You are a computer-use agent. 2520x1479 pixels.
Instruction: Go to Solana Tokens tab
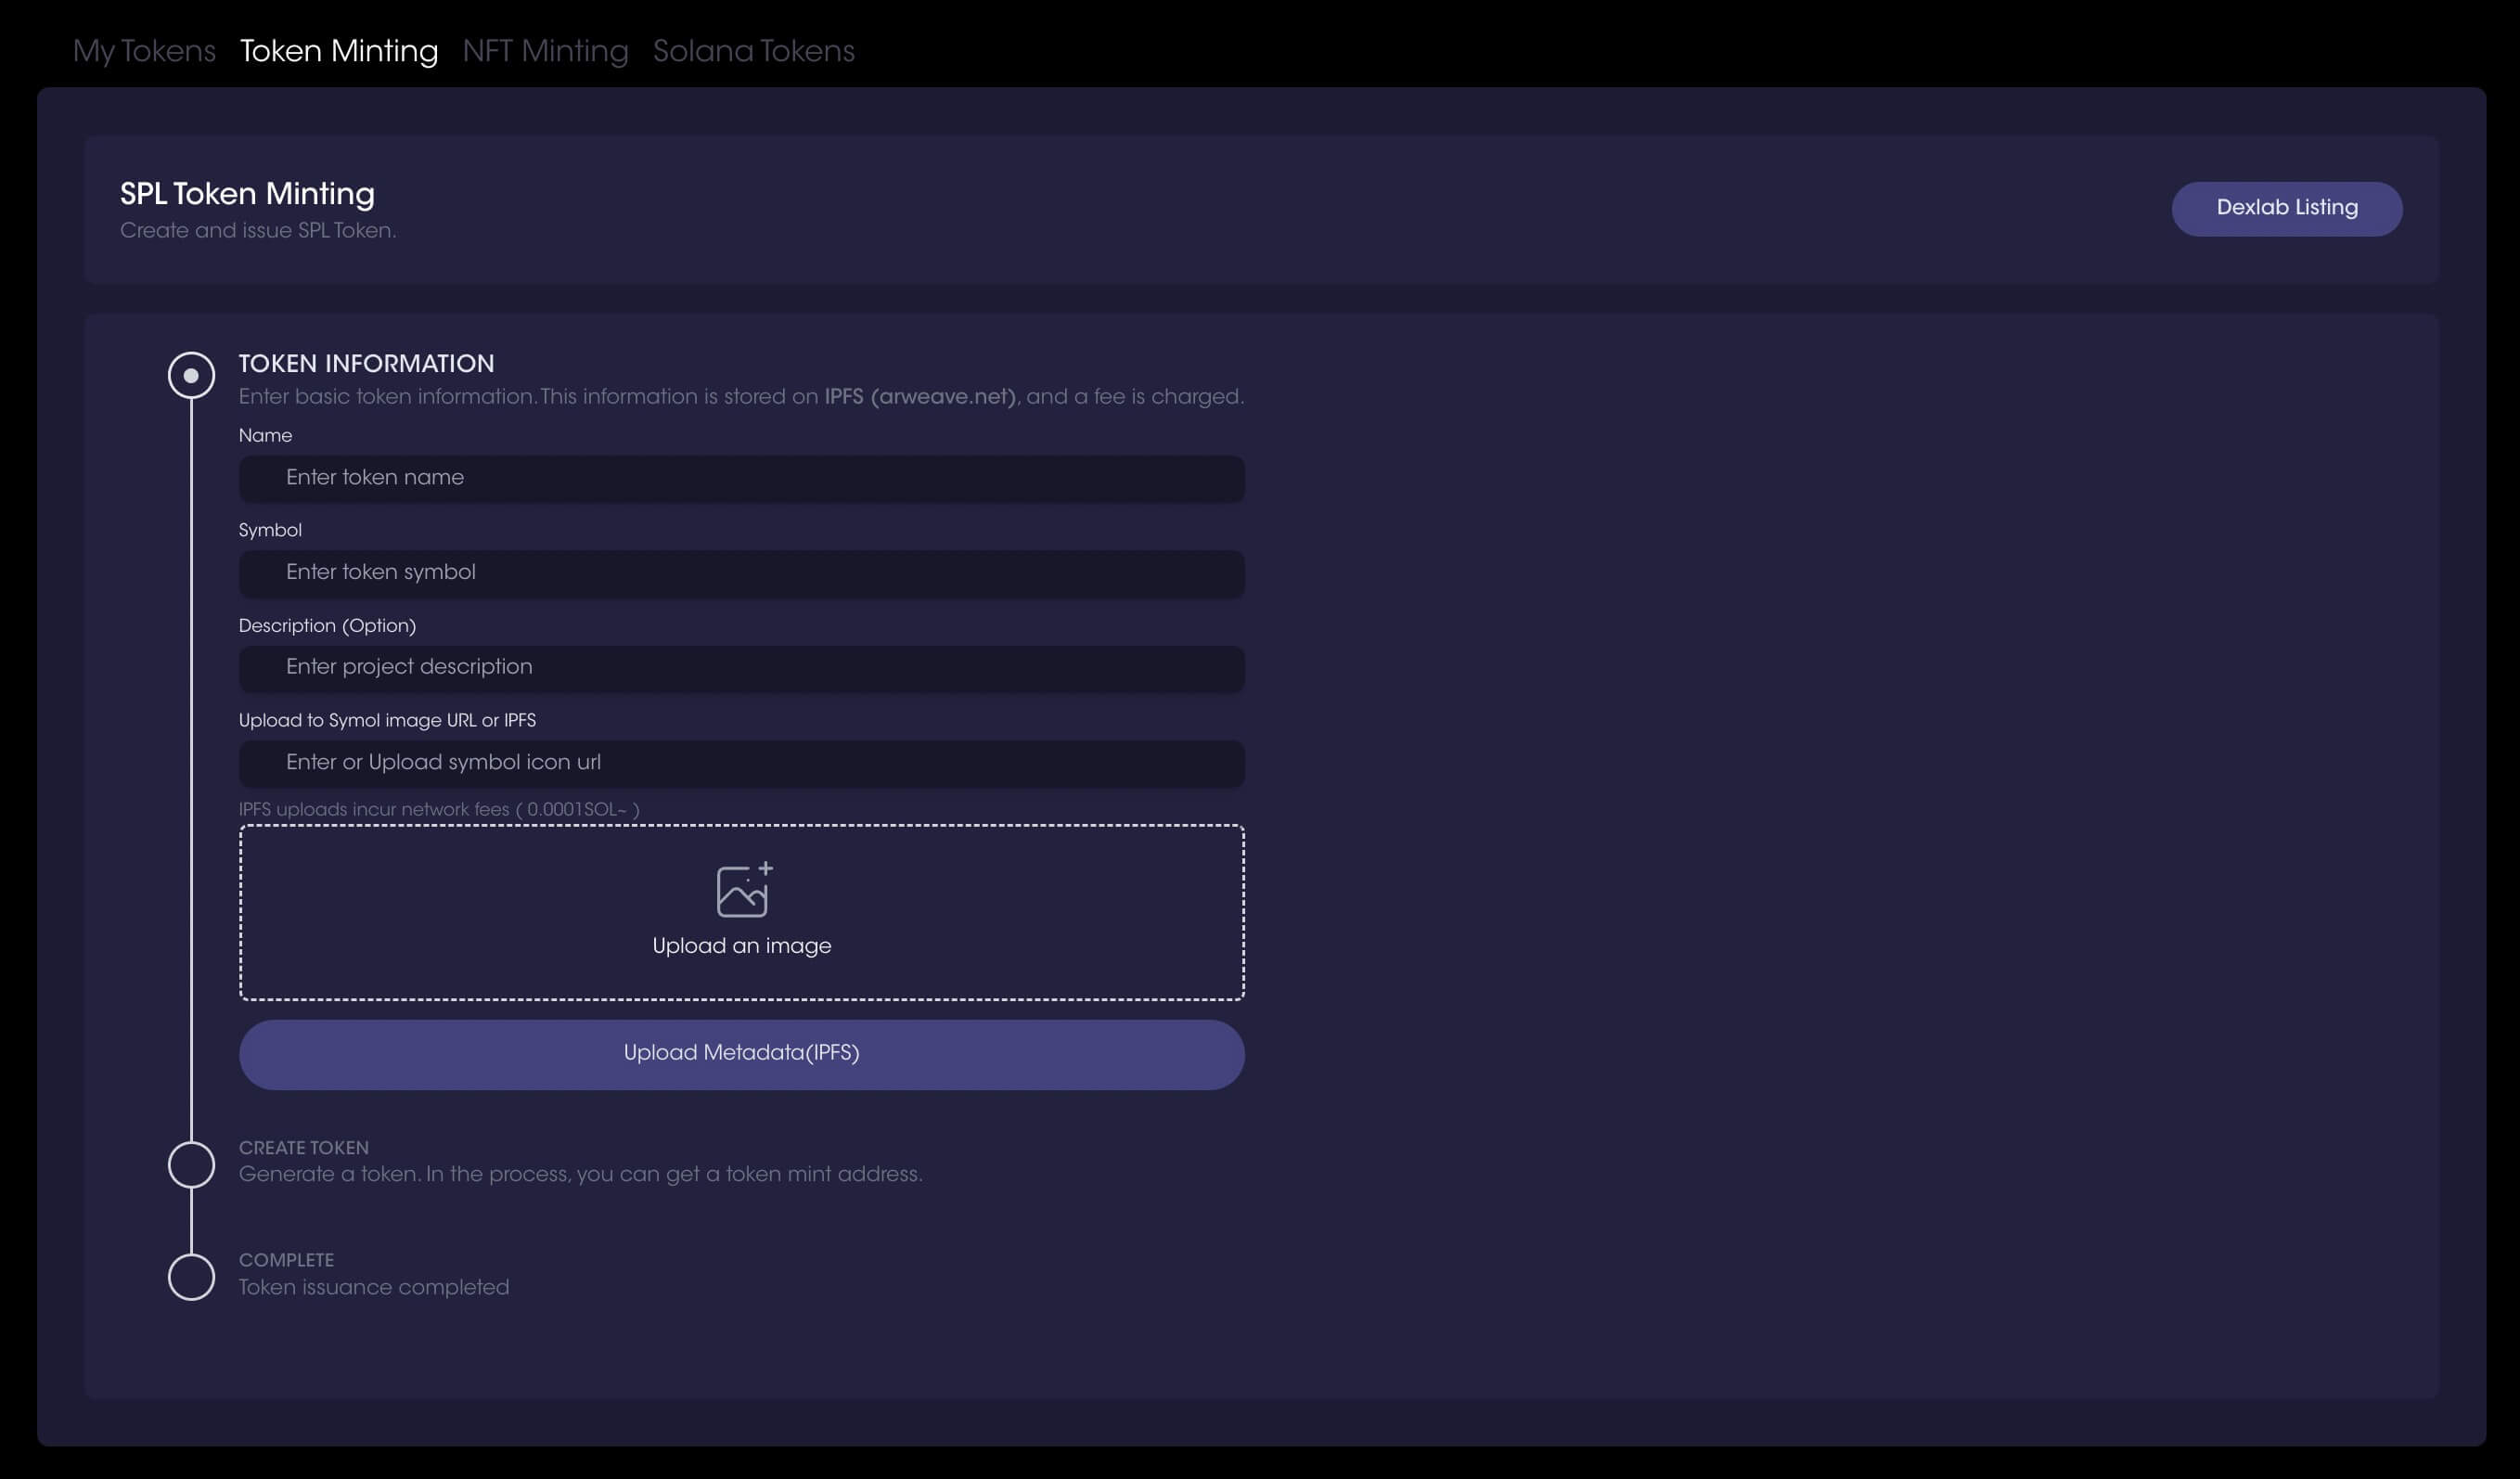pyautogui.click(x=754, y=52)
